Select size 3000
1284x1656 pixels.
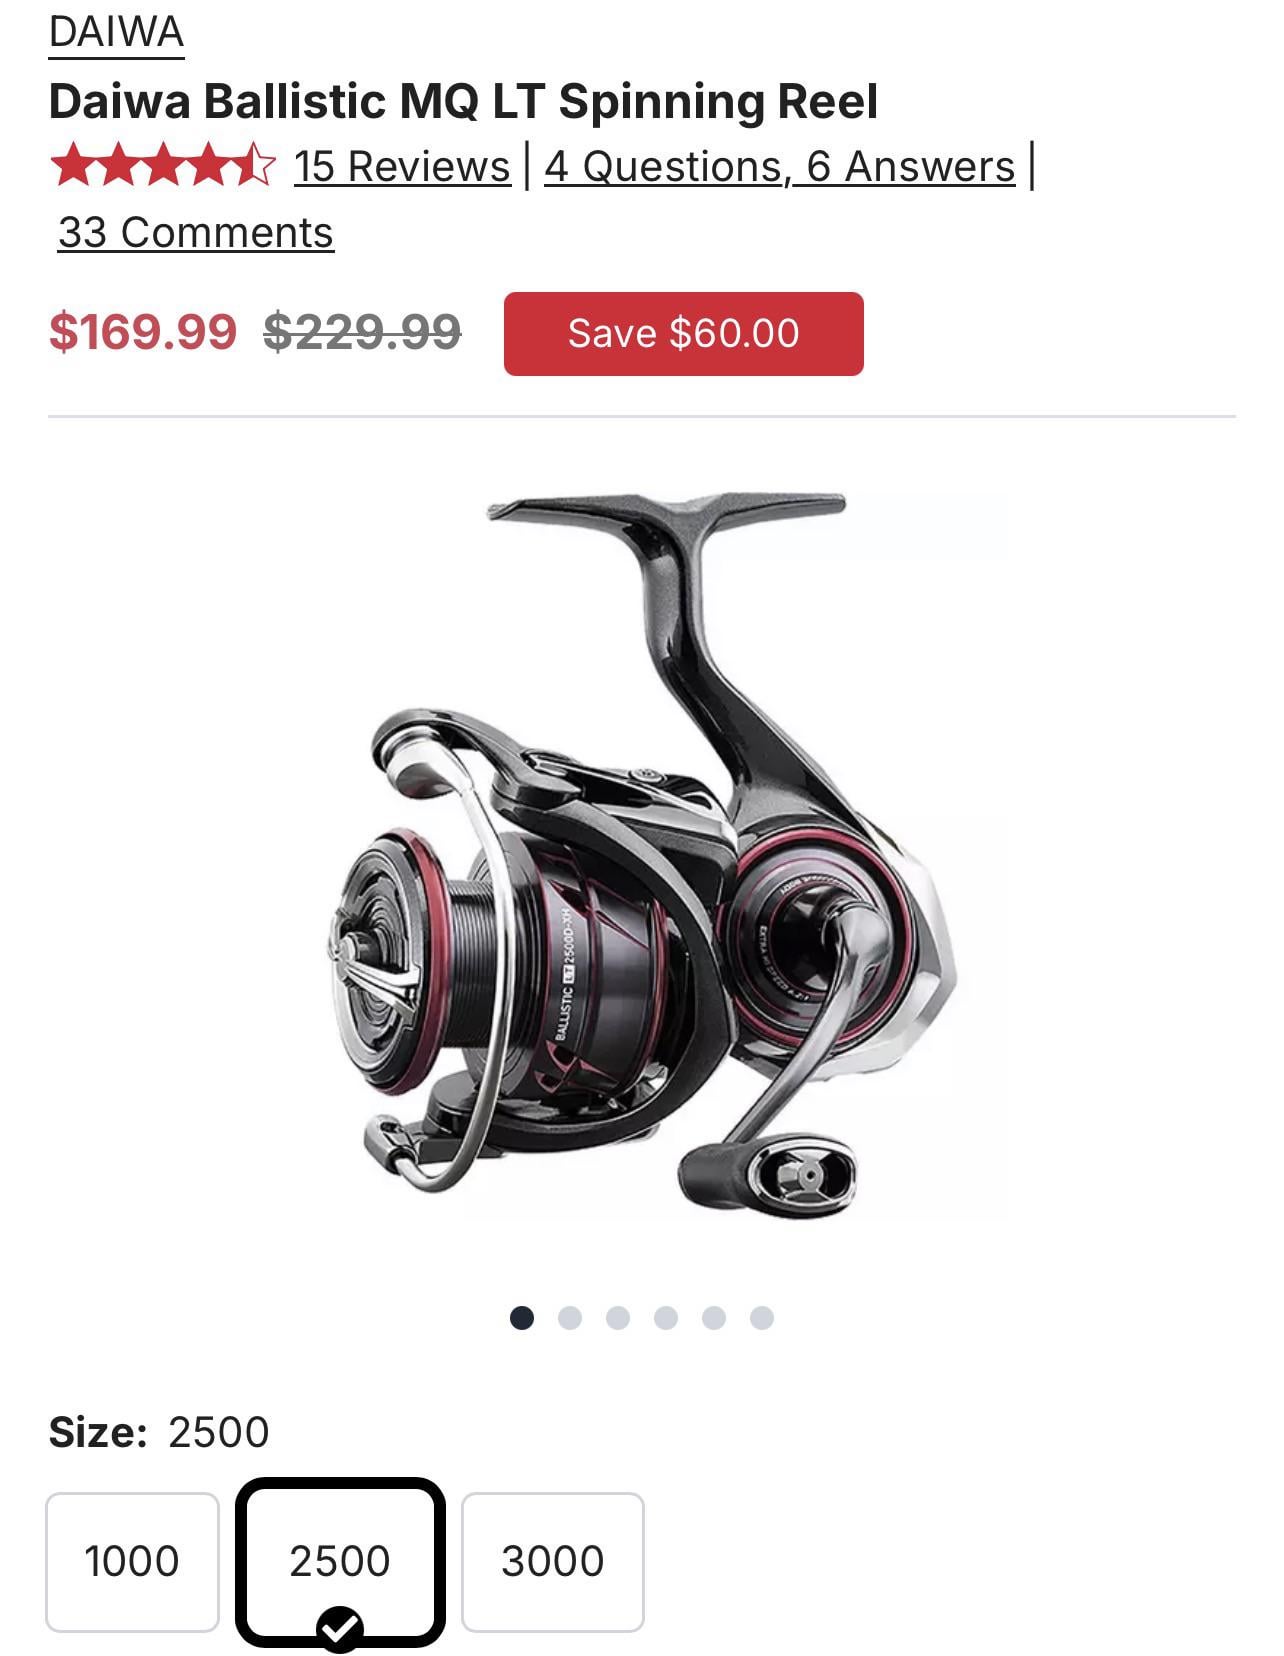tap(553, 1561)
